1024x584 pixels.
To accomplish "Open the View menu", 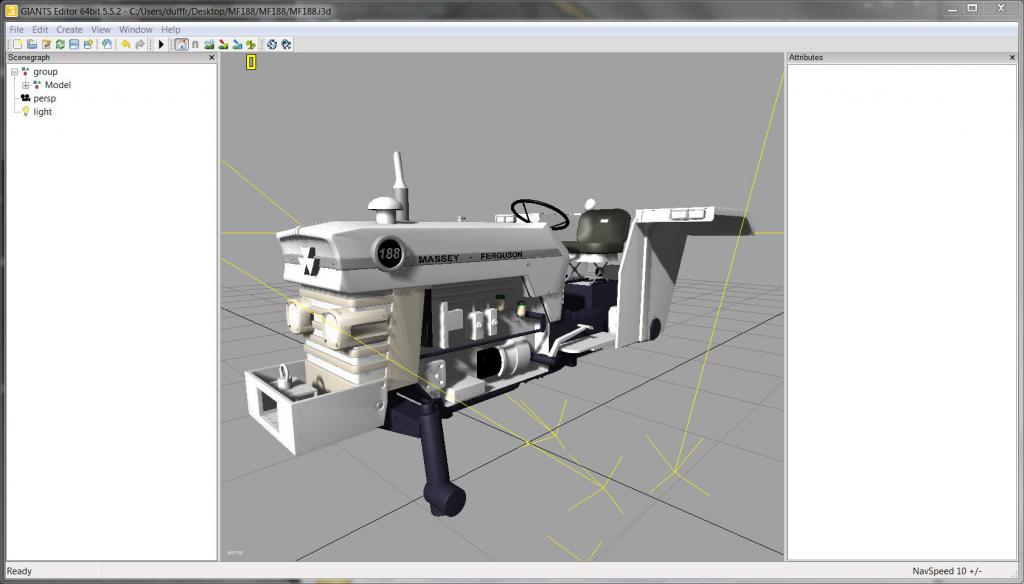I will 101,29.
